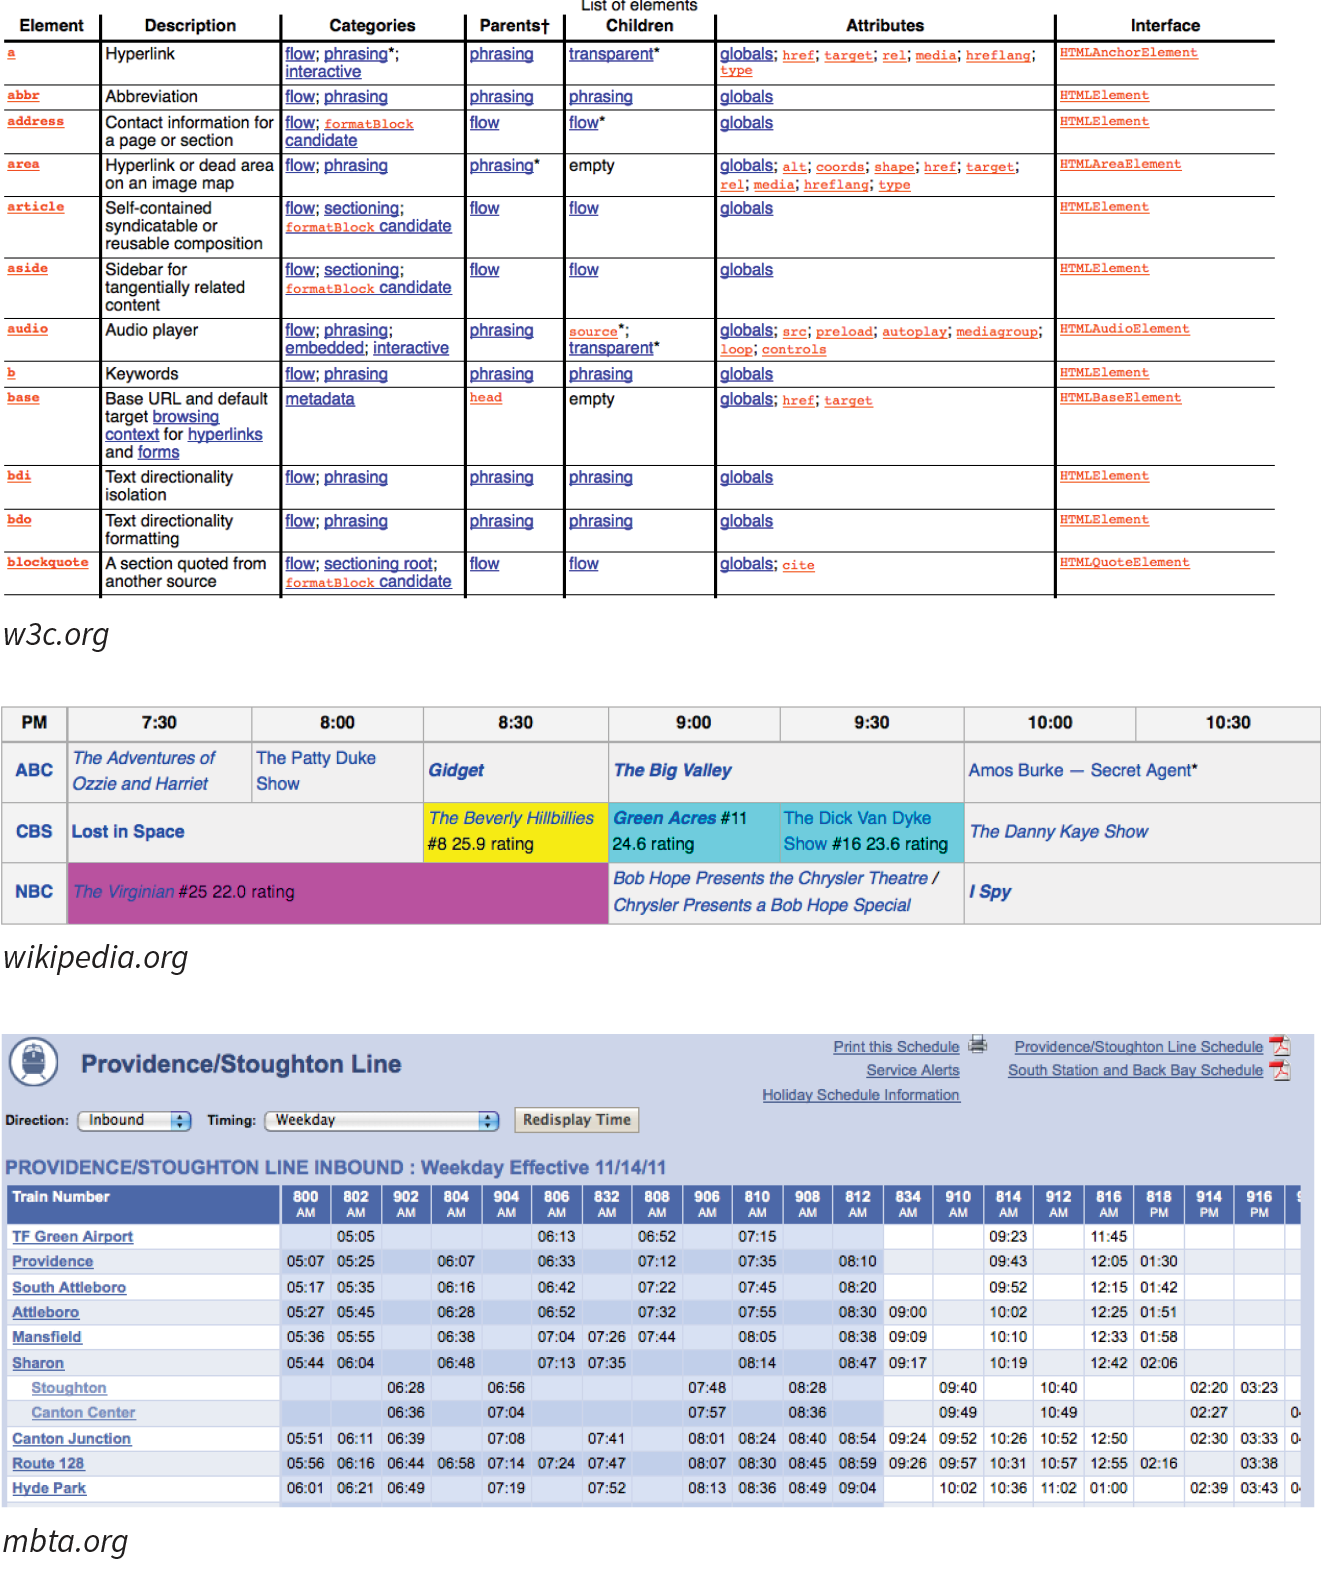
Task: Open the address element link
Action: (x=35, y=122)
